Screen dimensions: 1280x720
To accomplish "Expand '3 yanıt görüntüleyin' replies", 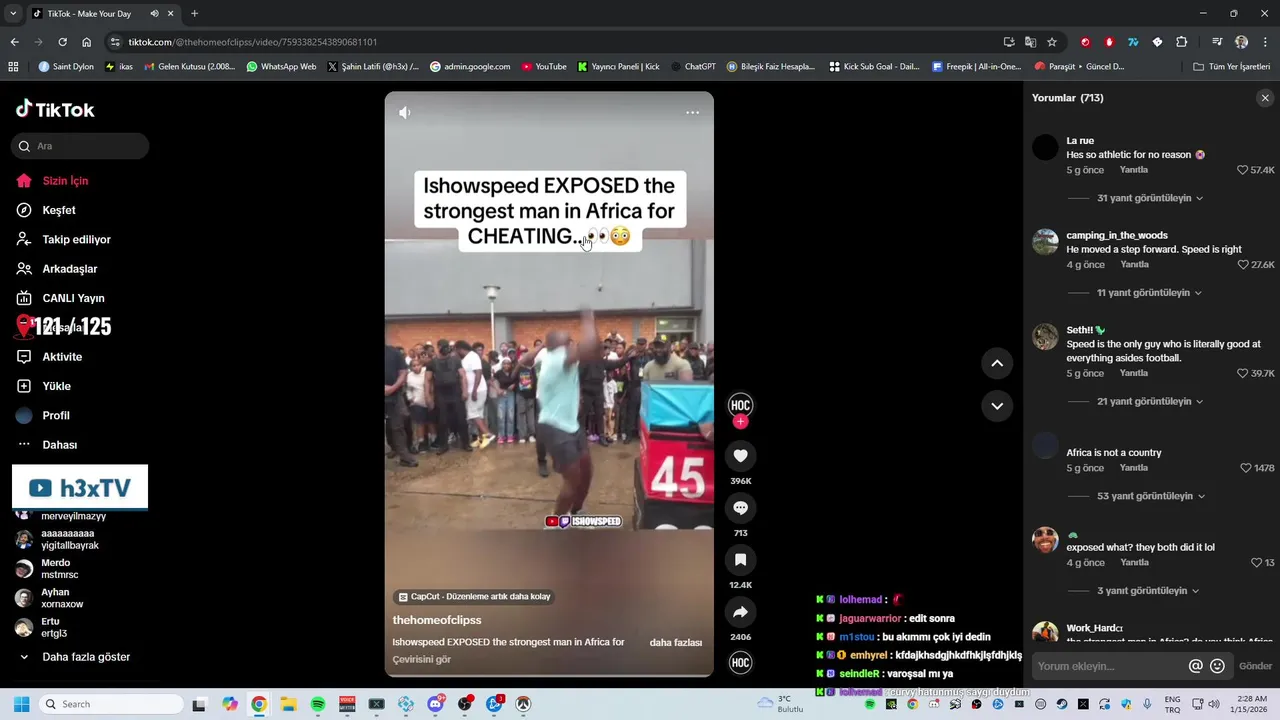I will (1148, 591).
